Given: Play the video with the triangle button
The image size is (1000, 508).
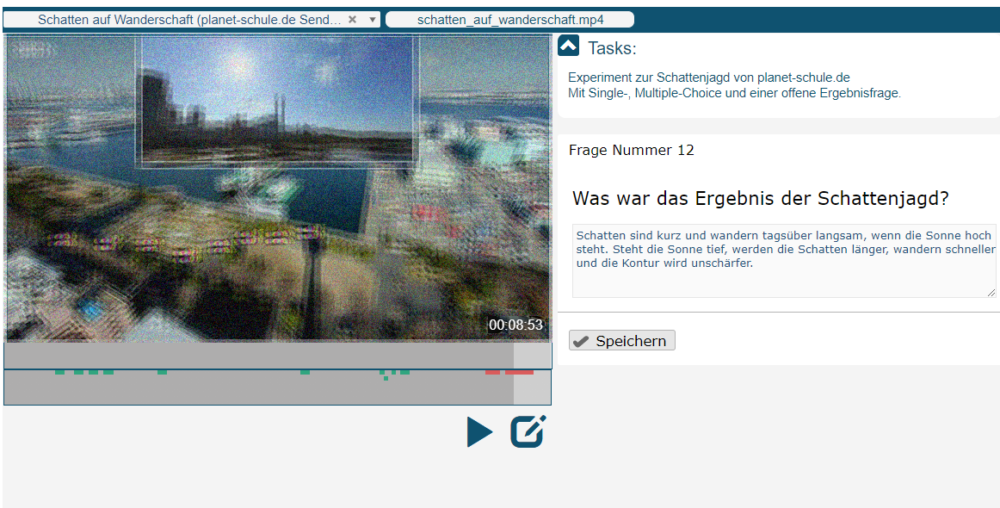Looking at the screenshot, I should coord(480,432).
